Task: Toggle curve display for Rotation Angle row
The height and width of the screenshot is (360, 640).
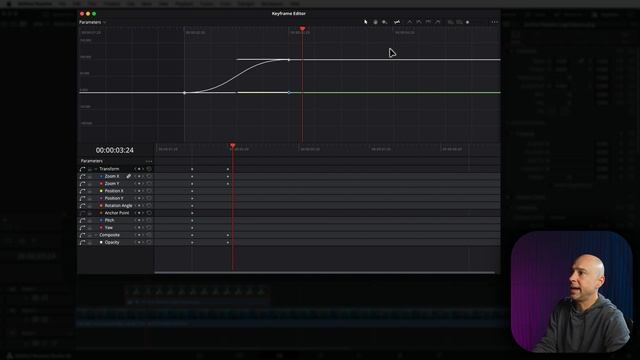Action: coord(82,206)
